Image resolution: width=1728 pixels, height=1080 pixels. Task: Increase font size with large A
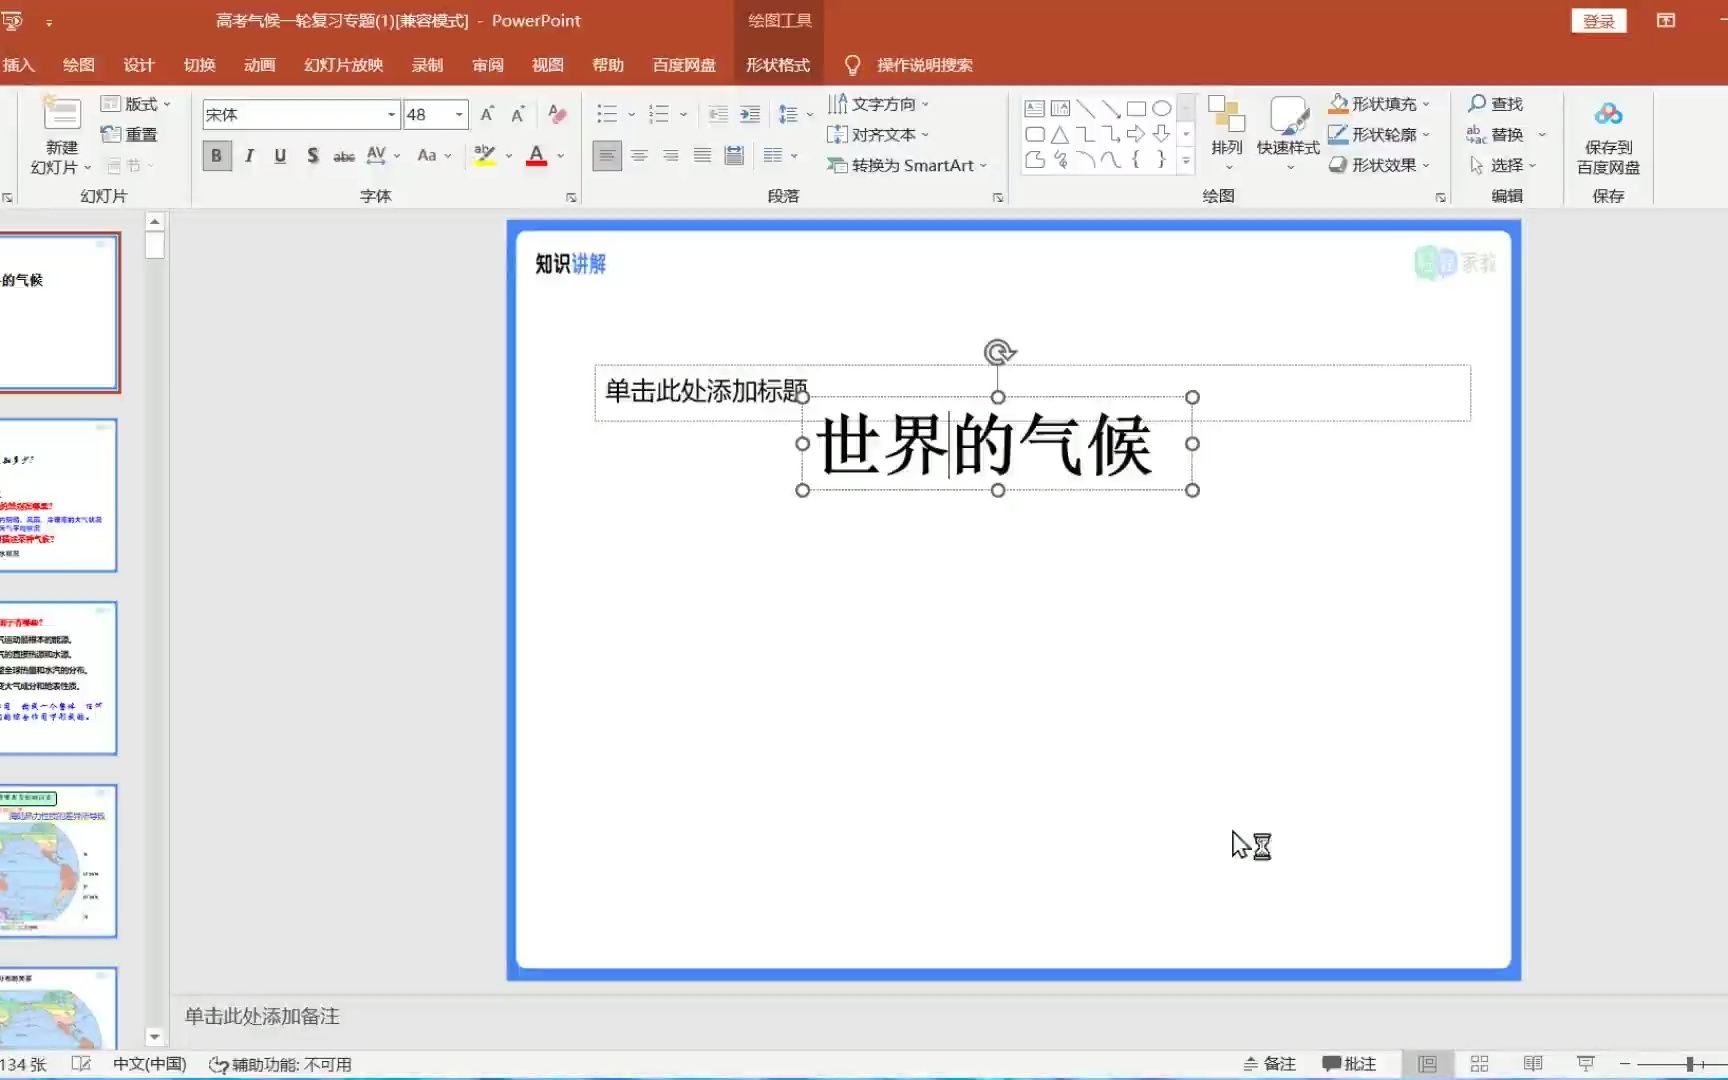(x=487, y=114)
